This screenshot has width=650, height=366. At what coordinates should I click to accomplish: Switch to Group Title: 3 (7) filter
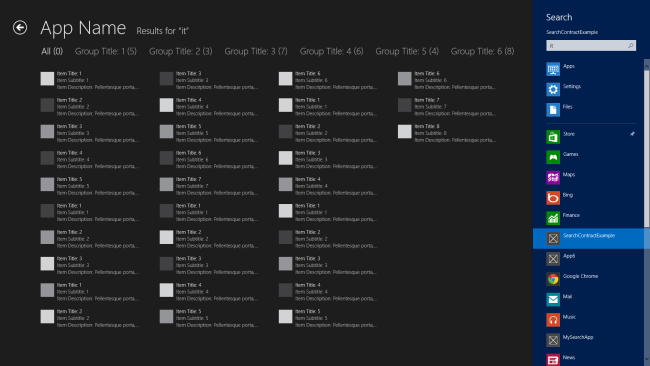256,51
